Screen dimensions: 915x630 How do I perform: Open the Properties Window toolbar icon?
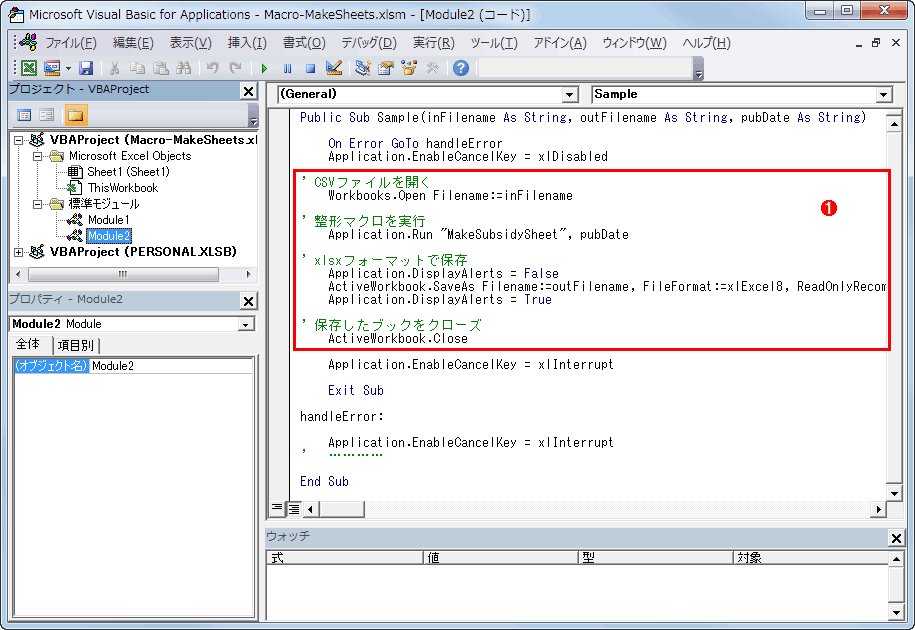[x=385, y=68]
